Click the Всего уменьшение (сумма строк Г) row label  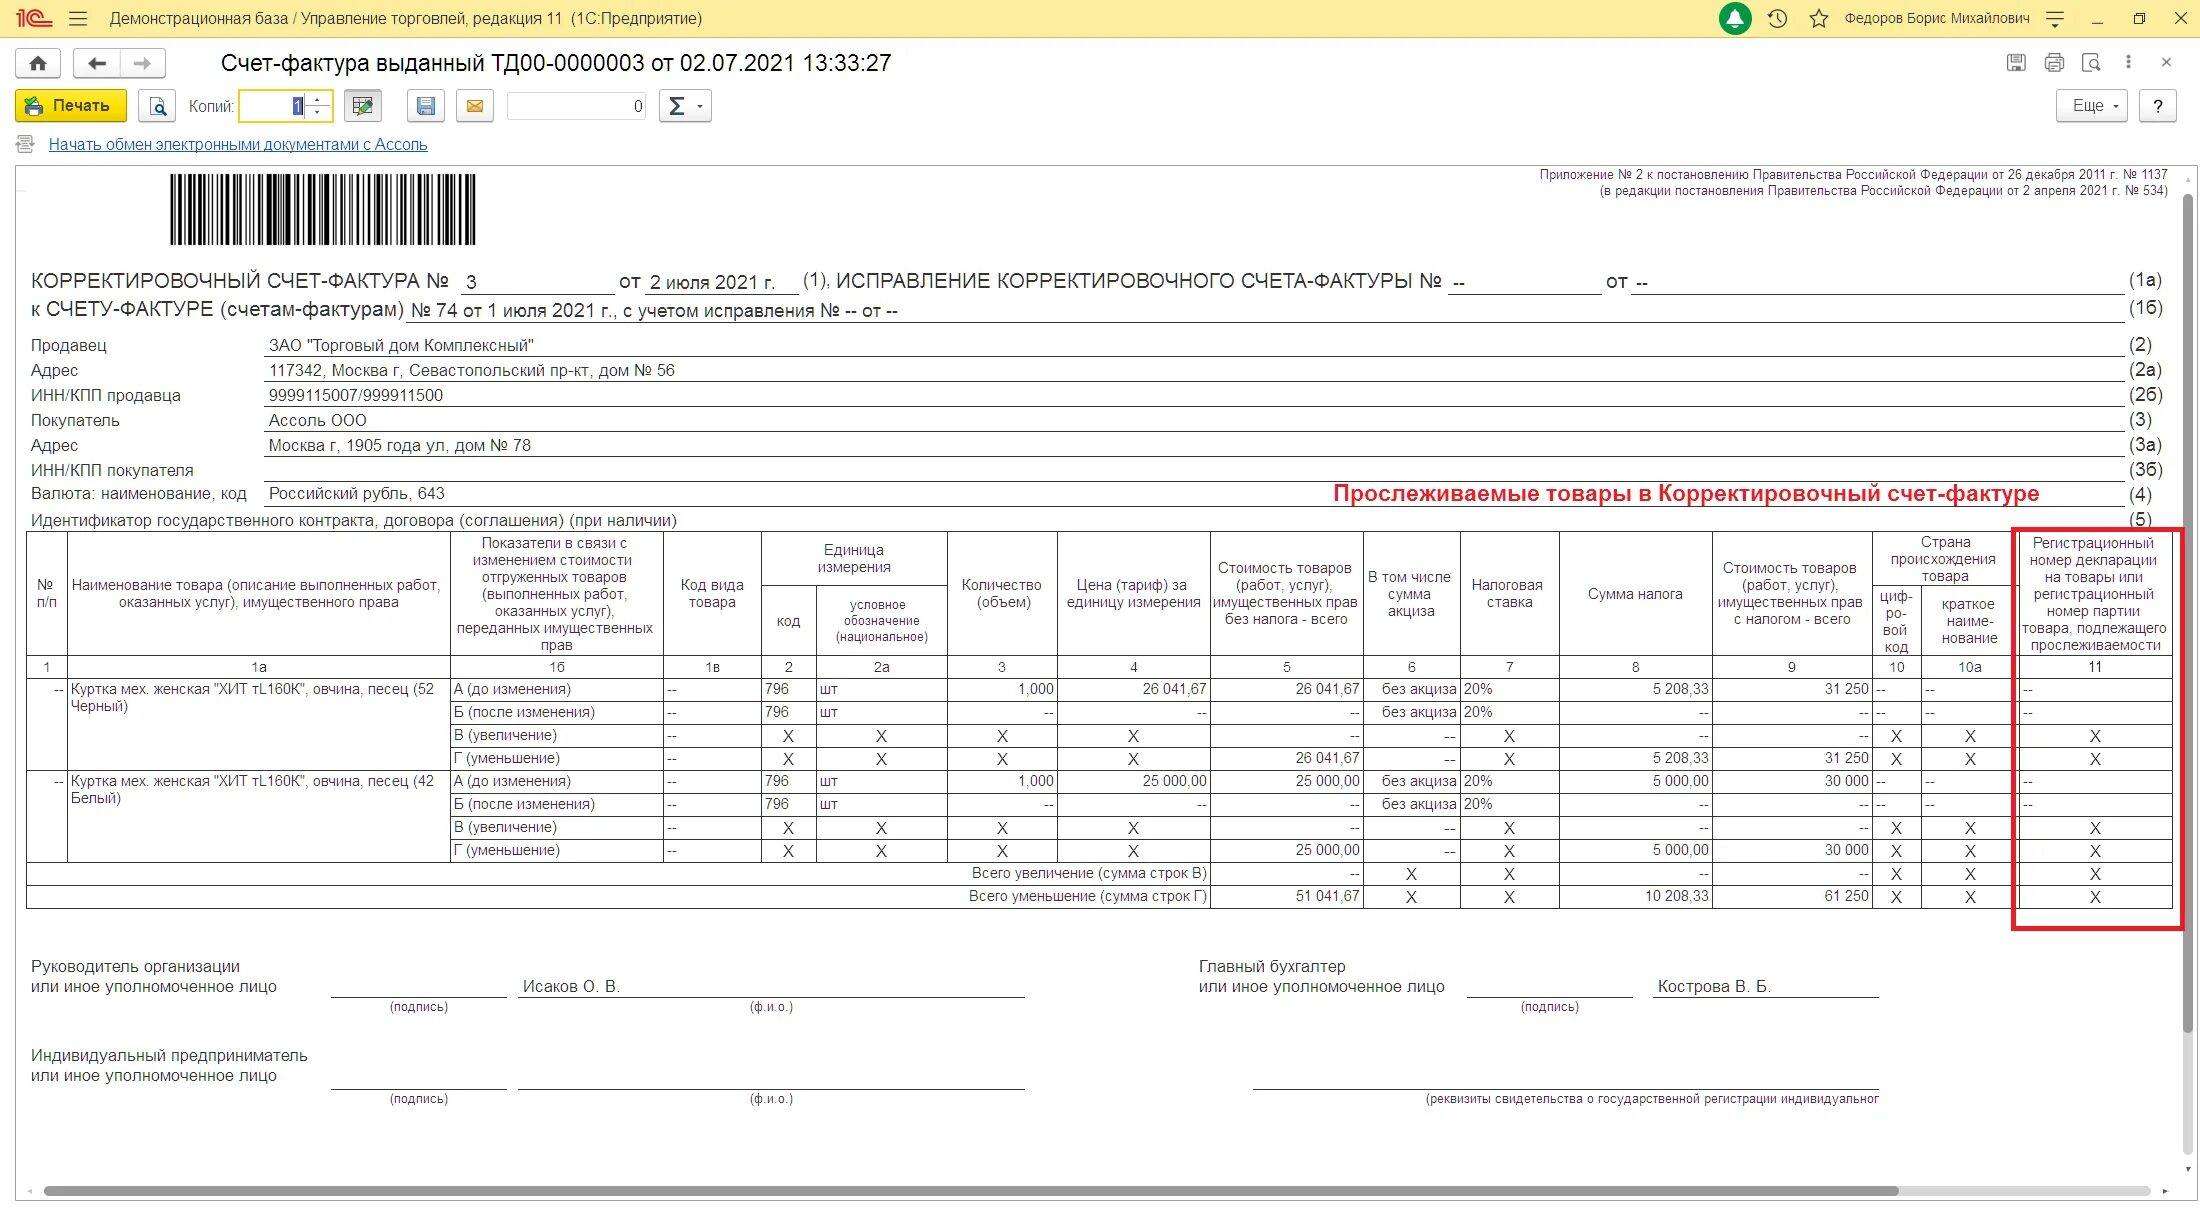coord(1087,896)
